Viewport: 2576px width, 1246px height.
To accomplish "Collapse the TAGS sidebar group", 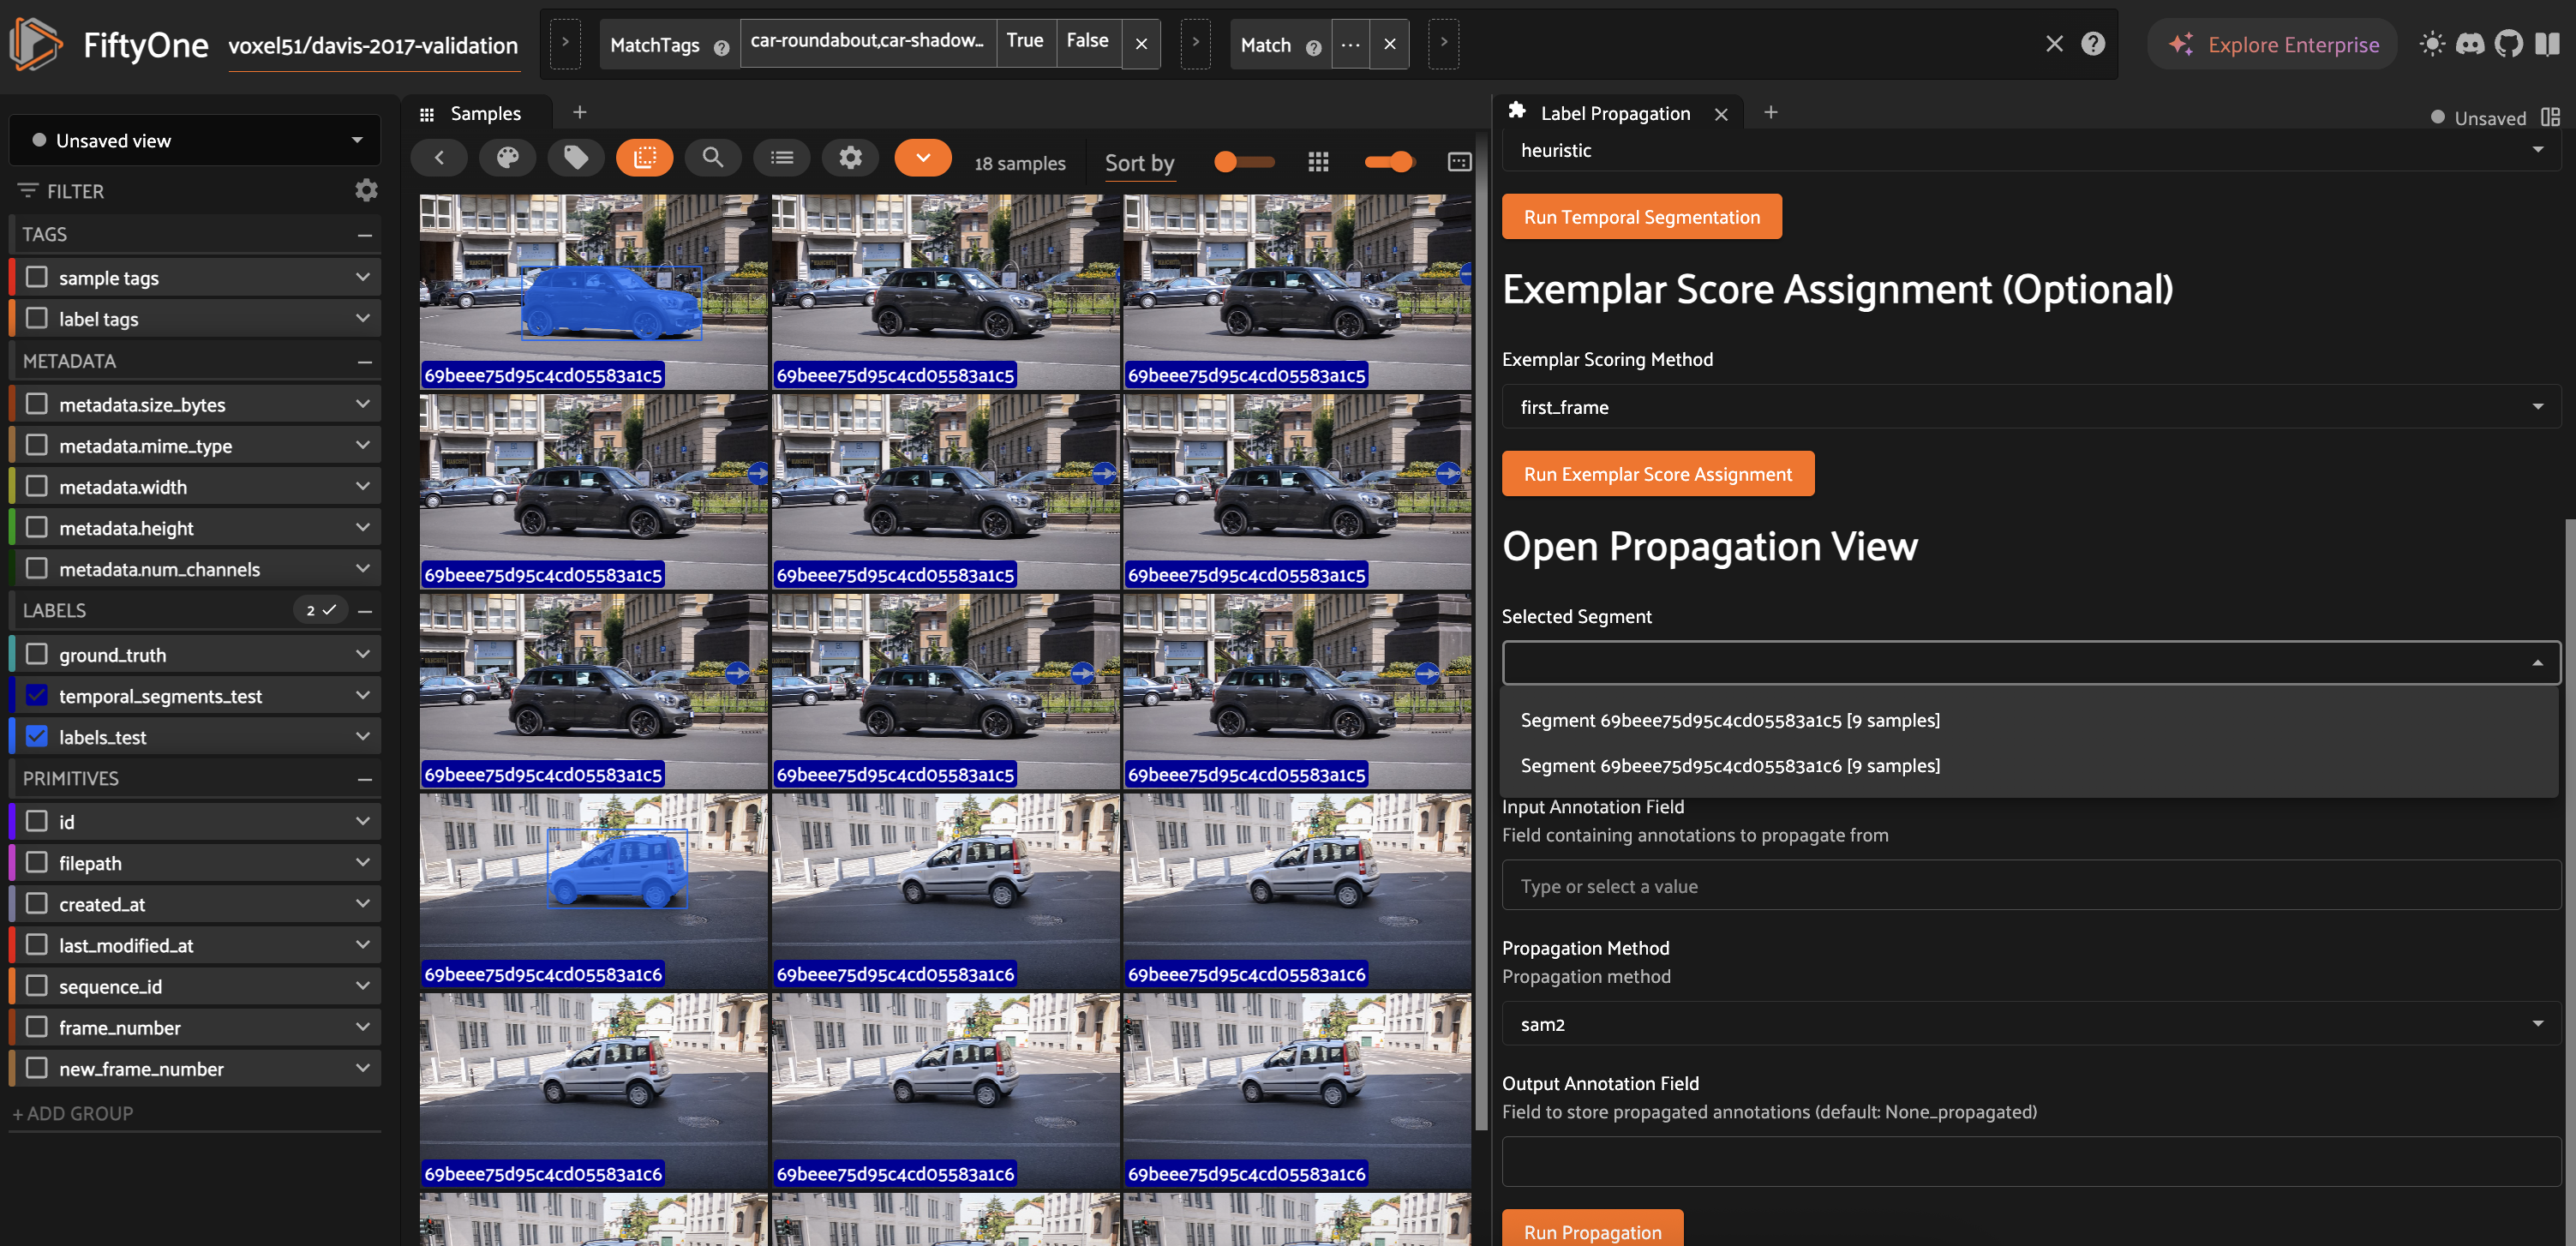I will [x=365, y=234].
